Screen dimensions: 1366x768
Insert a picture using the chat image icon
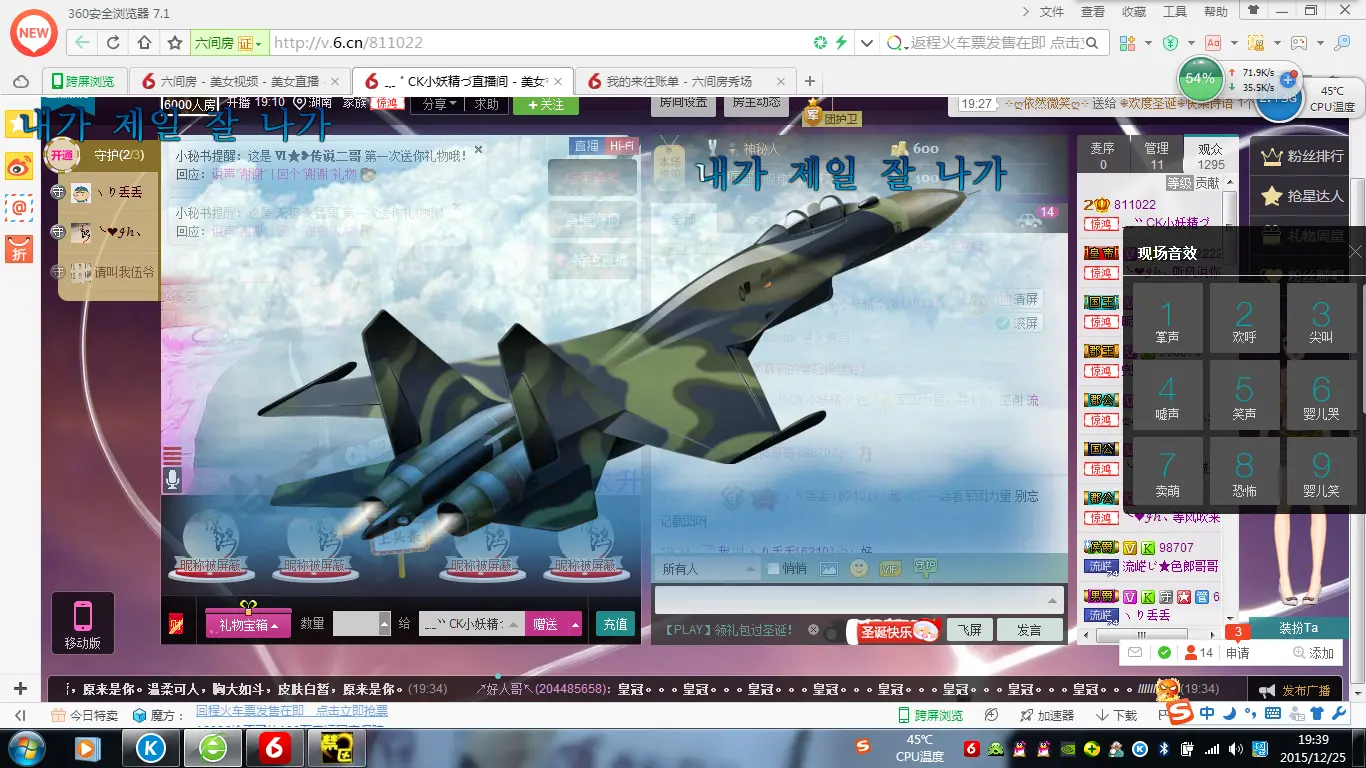coord(828,569)
